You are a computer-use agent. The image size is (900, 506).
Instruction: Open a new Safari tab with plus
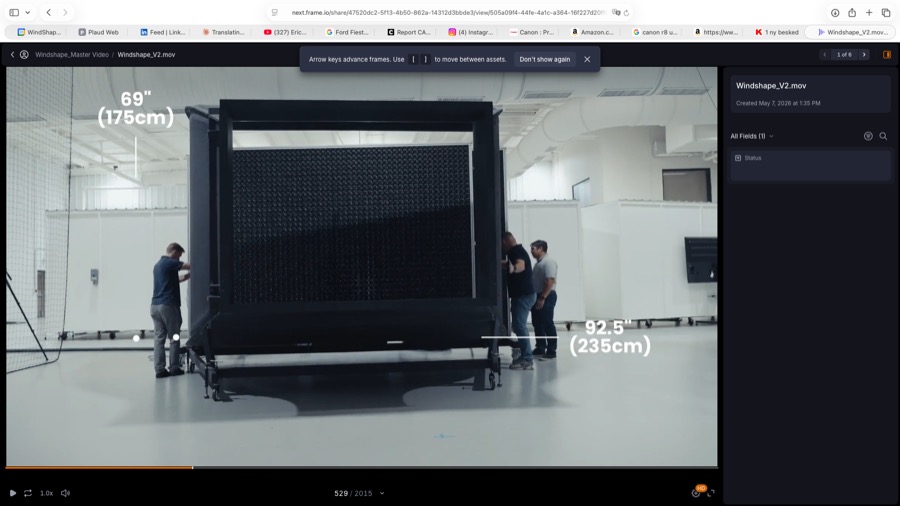pos(869,13)
